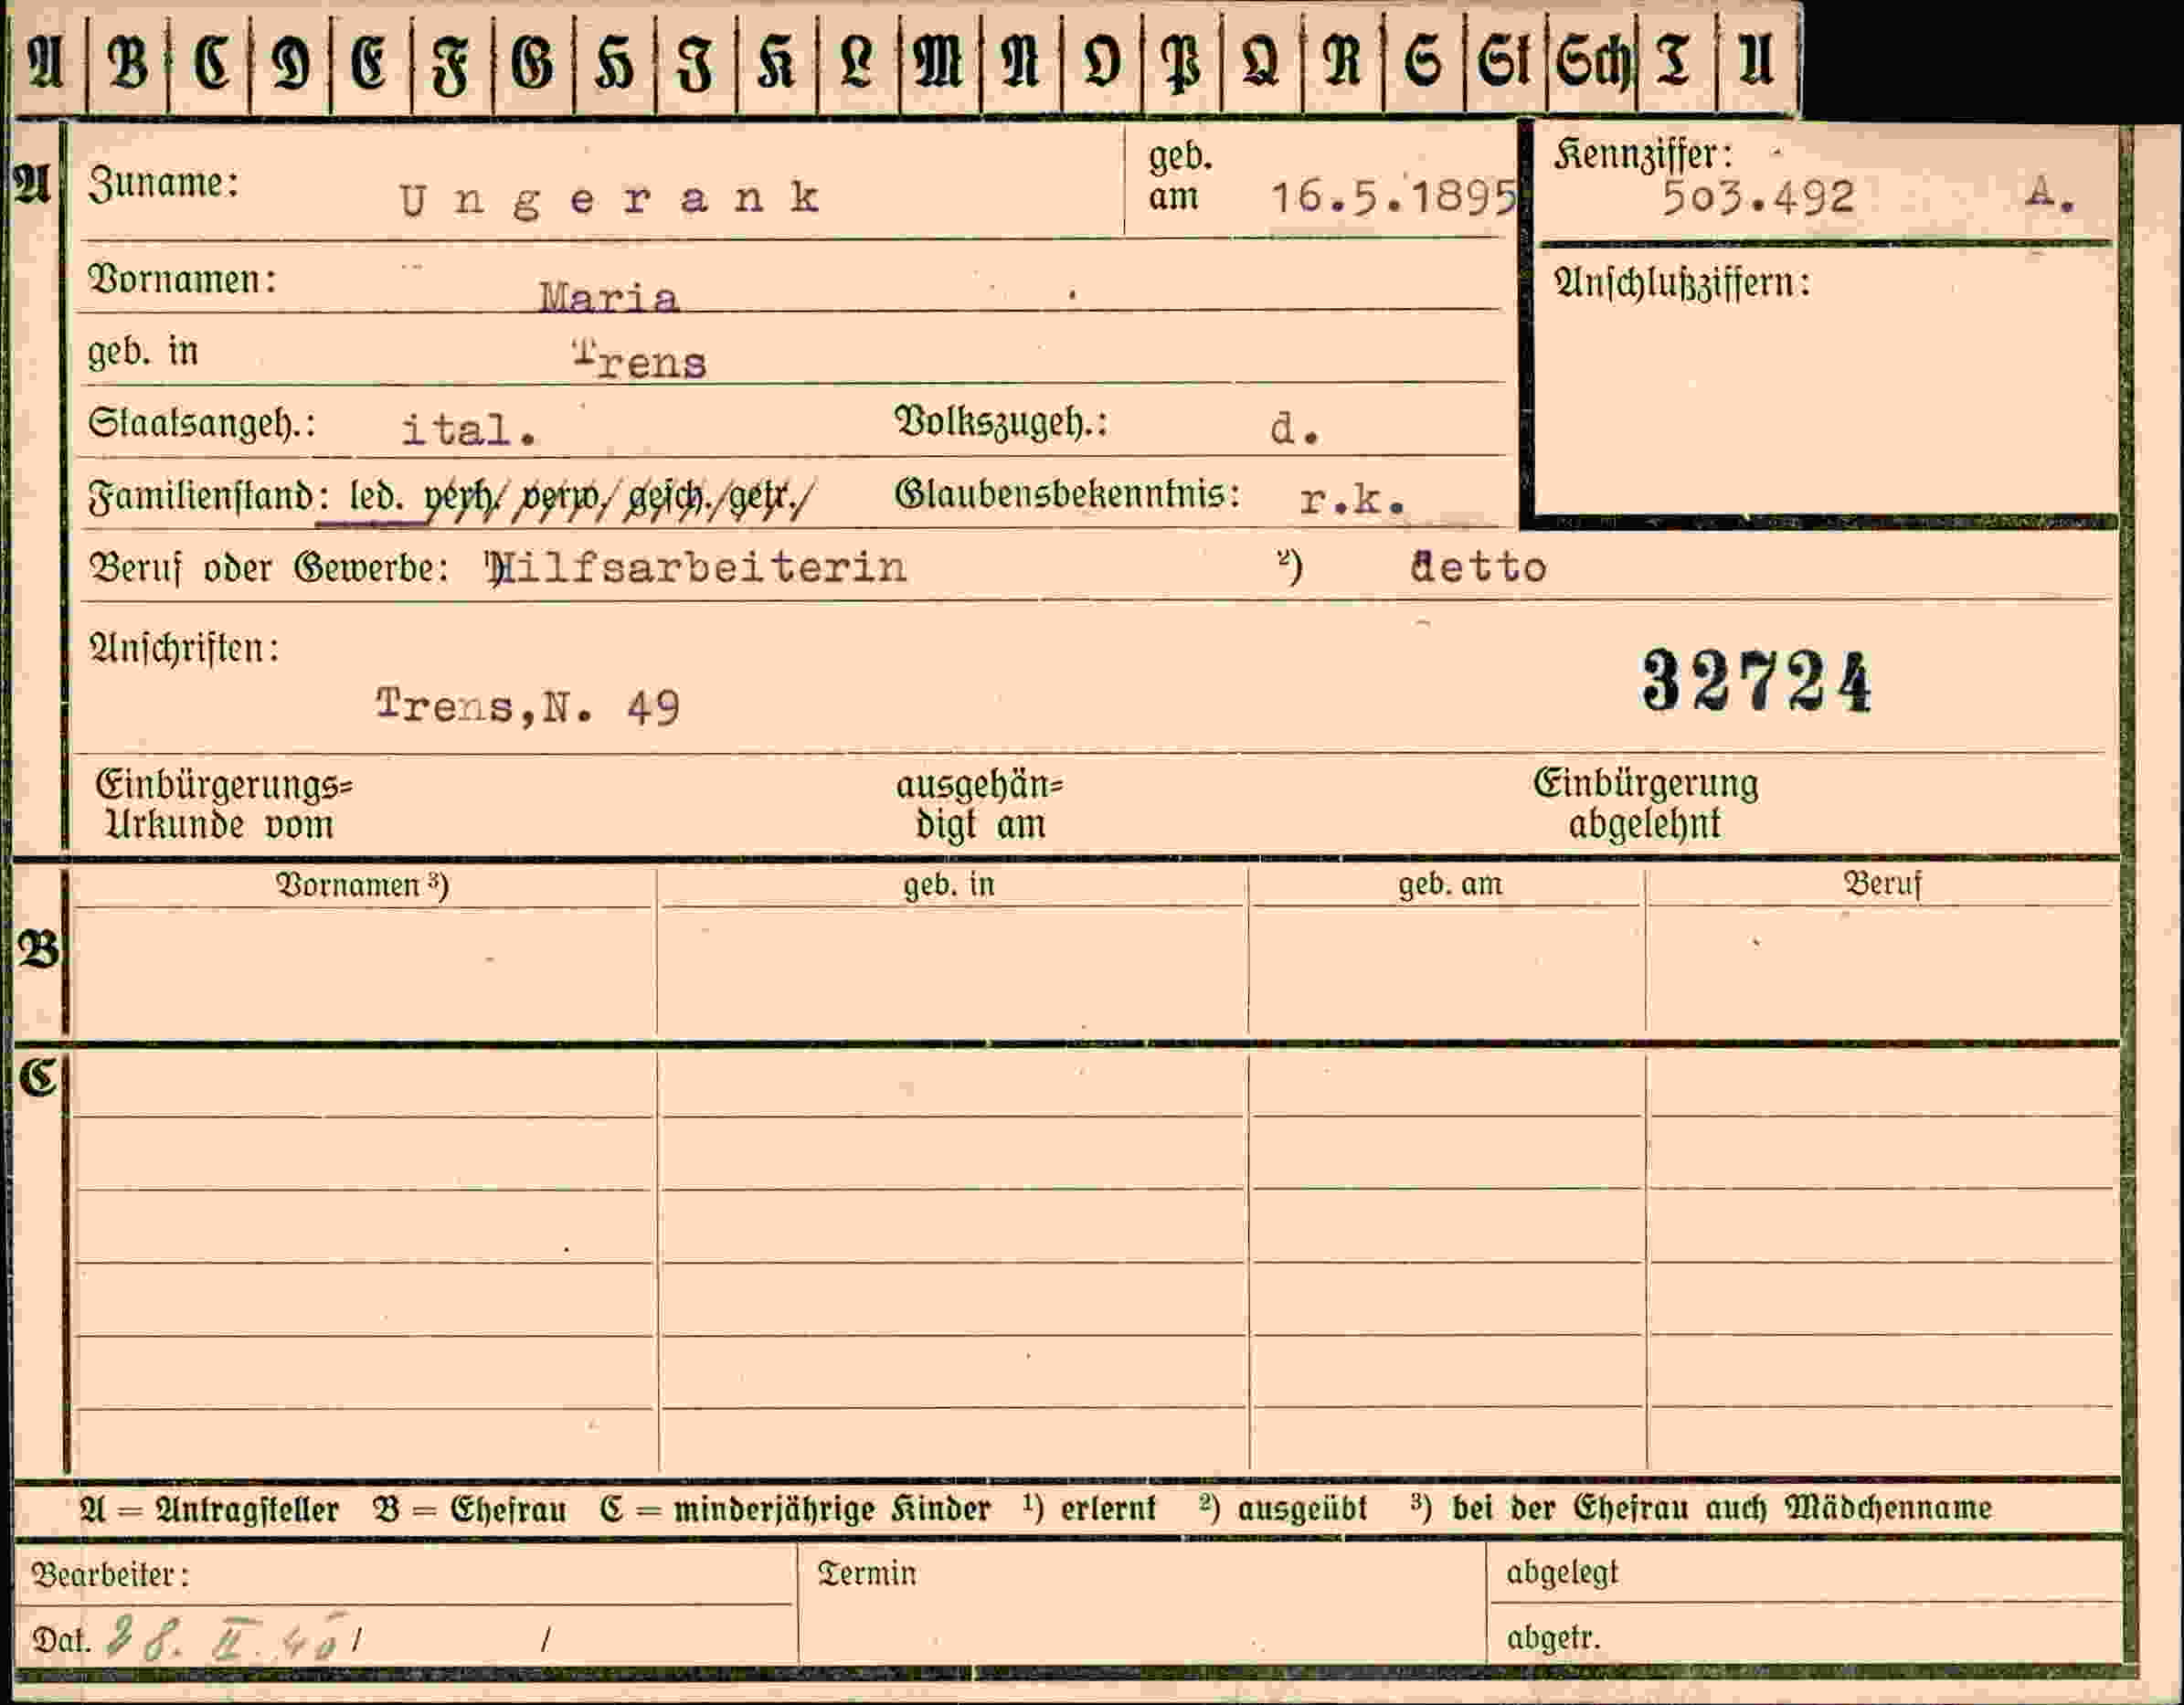Click the legend text "B = Ehefrau"
This screenshot has height=1705, width=2184.
point(469,1509)
